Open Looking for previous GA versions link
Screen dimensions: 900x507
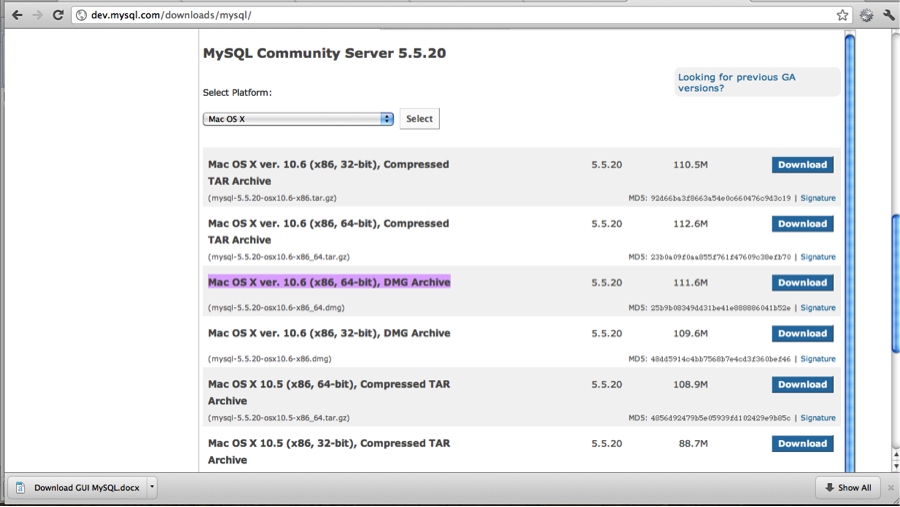click(x=736, y=82)
